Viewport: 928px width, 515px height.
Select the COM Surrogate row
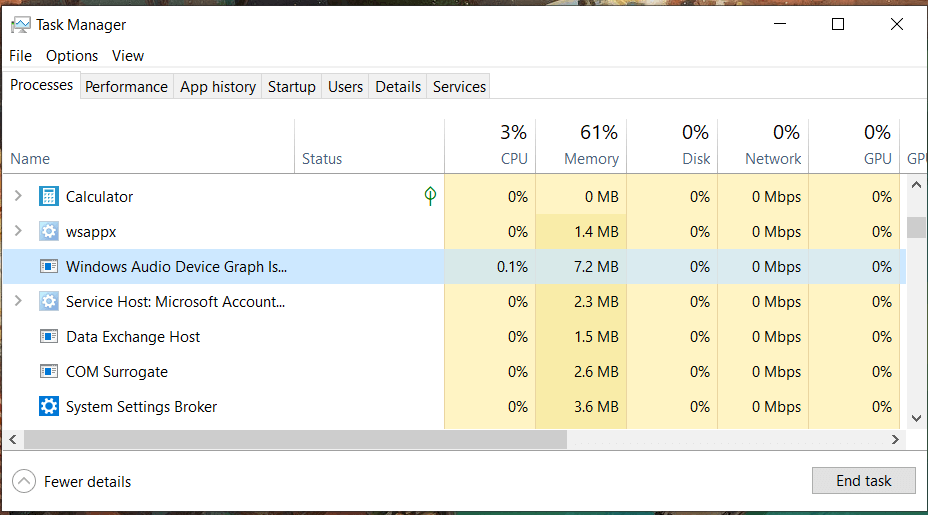455,371
